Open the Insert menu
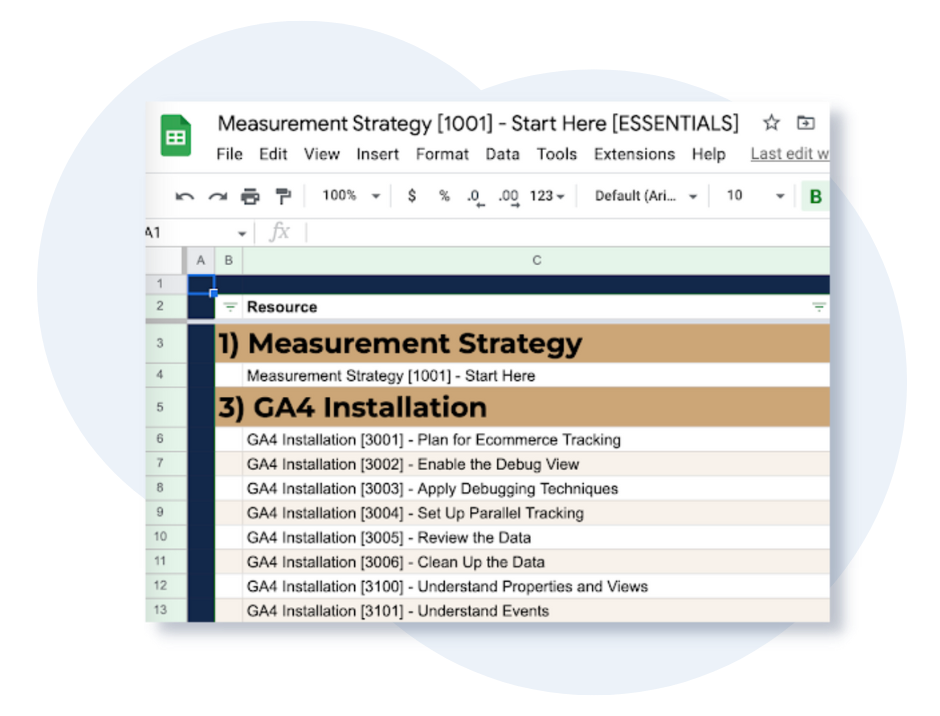This screenshot has width=940, height=716. tap(377, 154)
